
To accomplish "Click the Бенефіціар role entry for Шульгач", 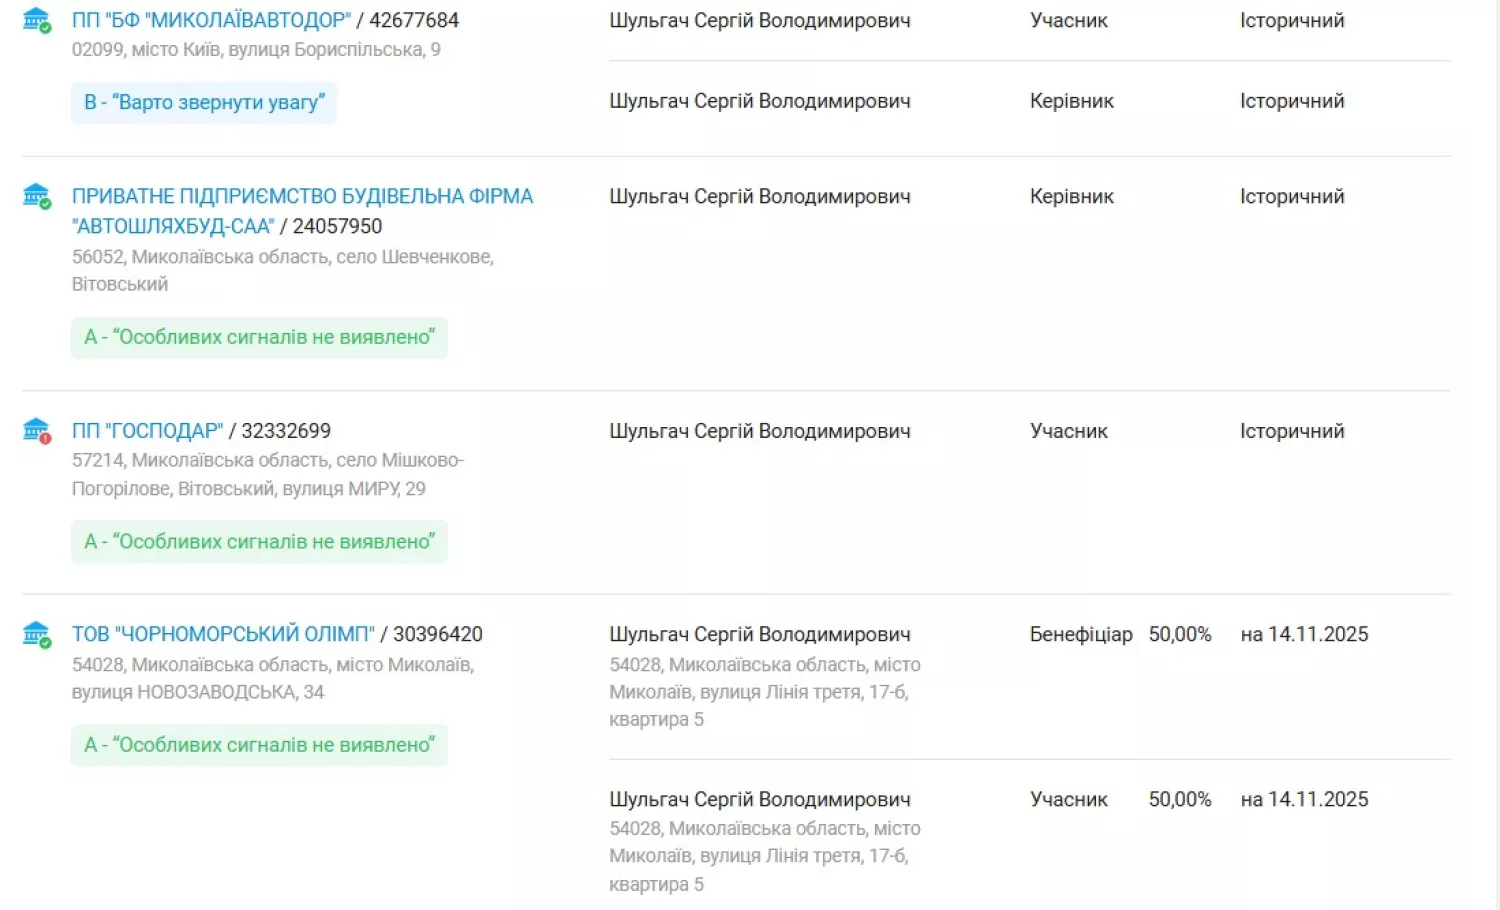I will (x=1080, y=633).
